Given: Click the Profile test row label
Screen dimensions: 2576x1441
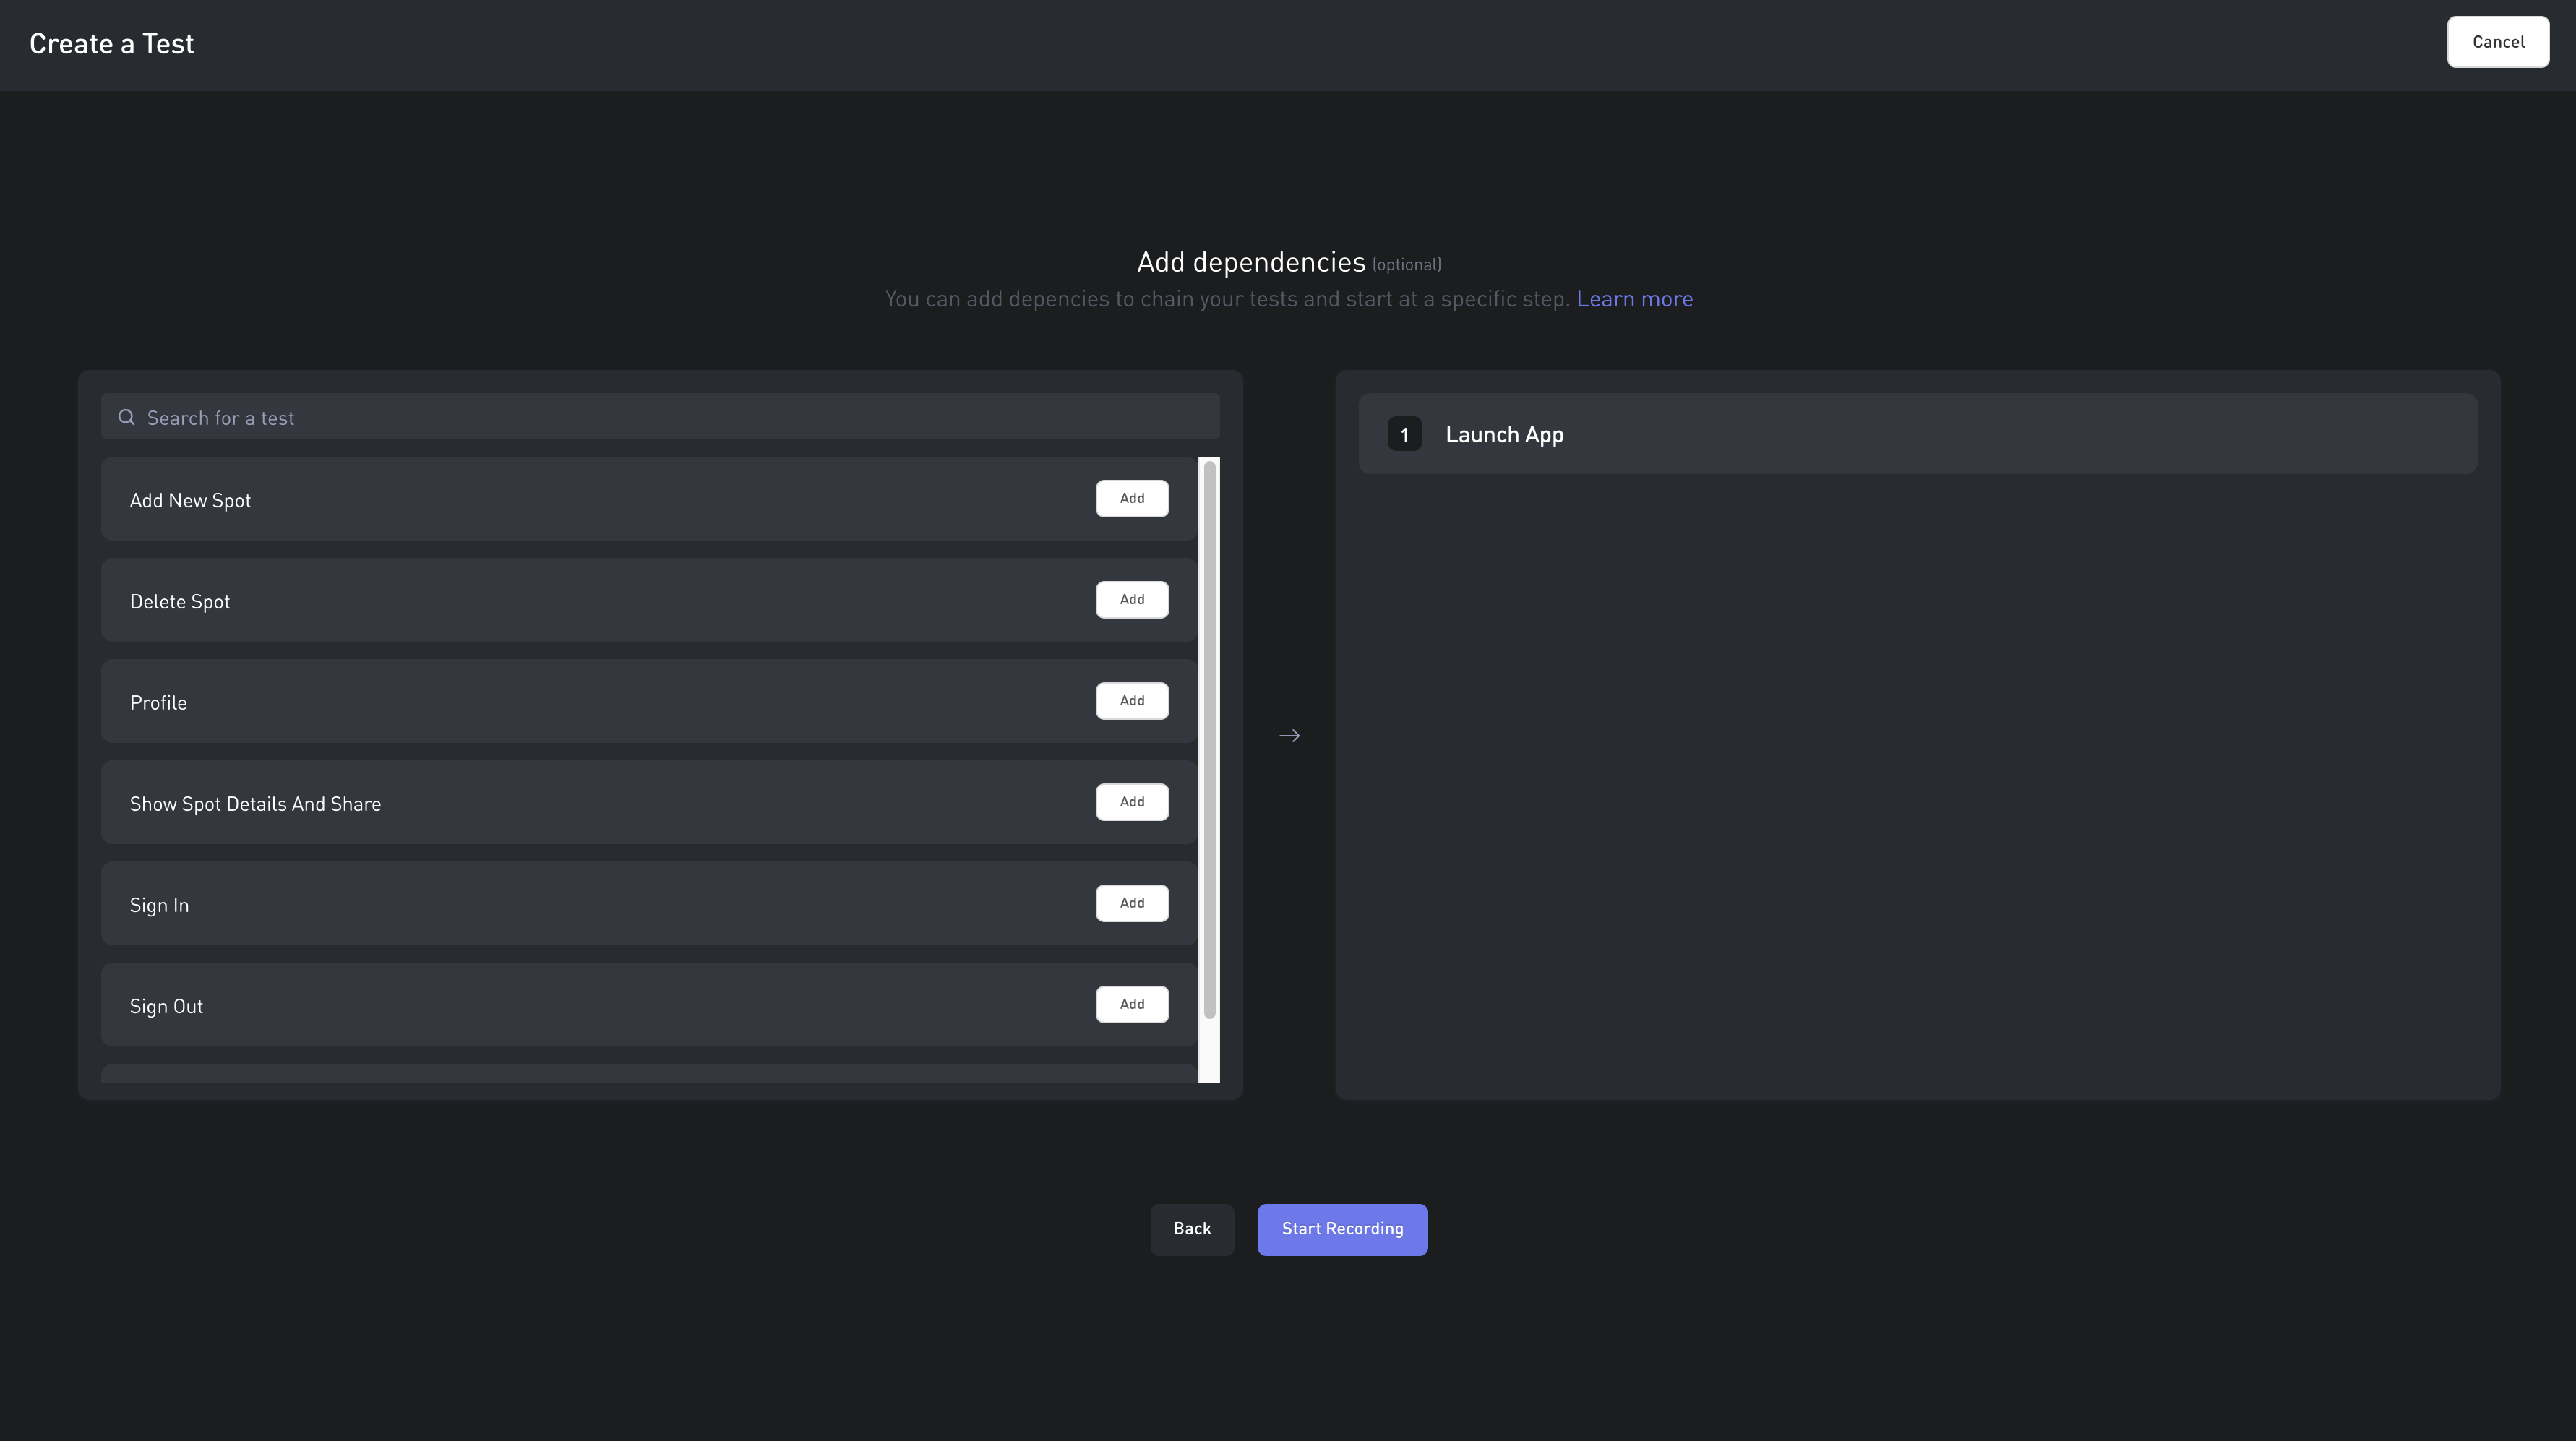Looking at the screenshot, I should (x=158, y=703).
